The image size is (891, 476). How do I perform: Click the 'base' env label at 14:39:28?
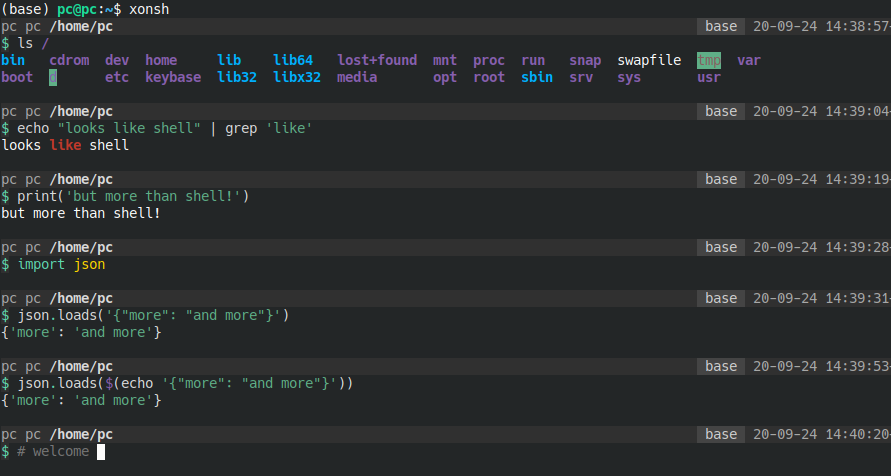[721, 248]
